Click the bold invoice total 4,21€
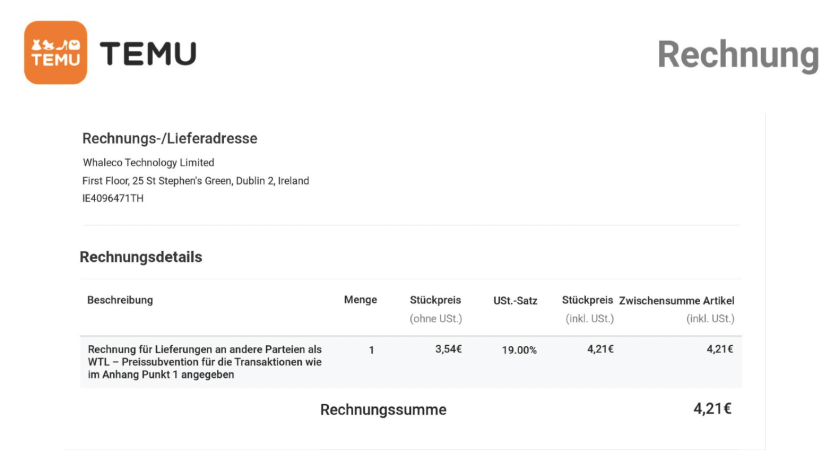 712,408
